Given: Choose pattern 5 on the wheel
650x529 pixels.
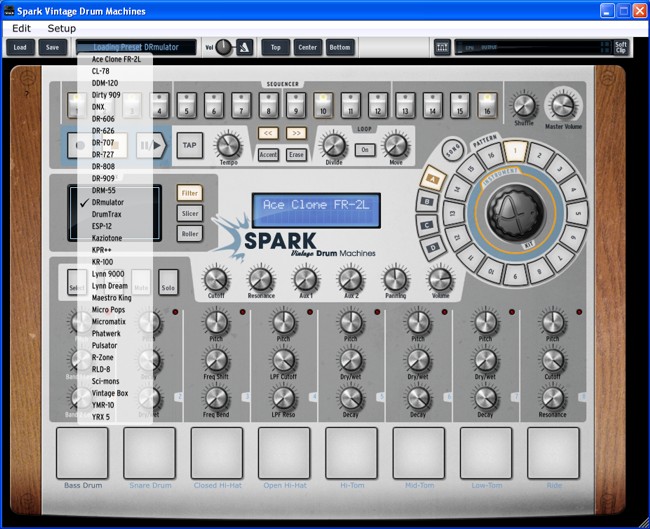Looking at the screenshot, I should coord(577,213).
